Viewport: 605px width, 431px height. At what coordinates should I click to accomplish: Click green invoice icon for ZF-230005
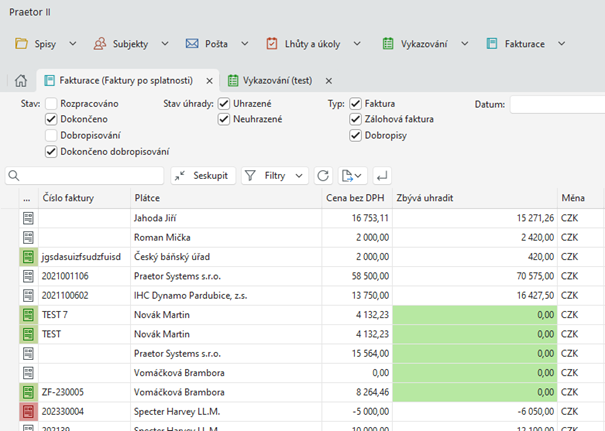(28, 390)
